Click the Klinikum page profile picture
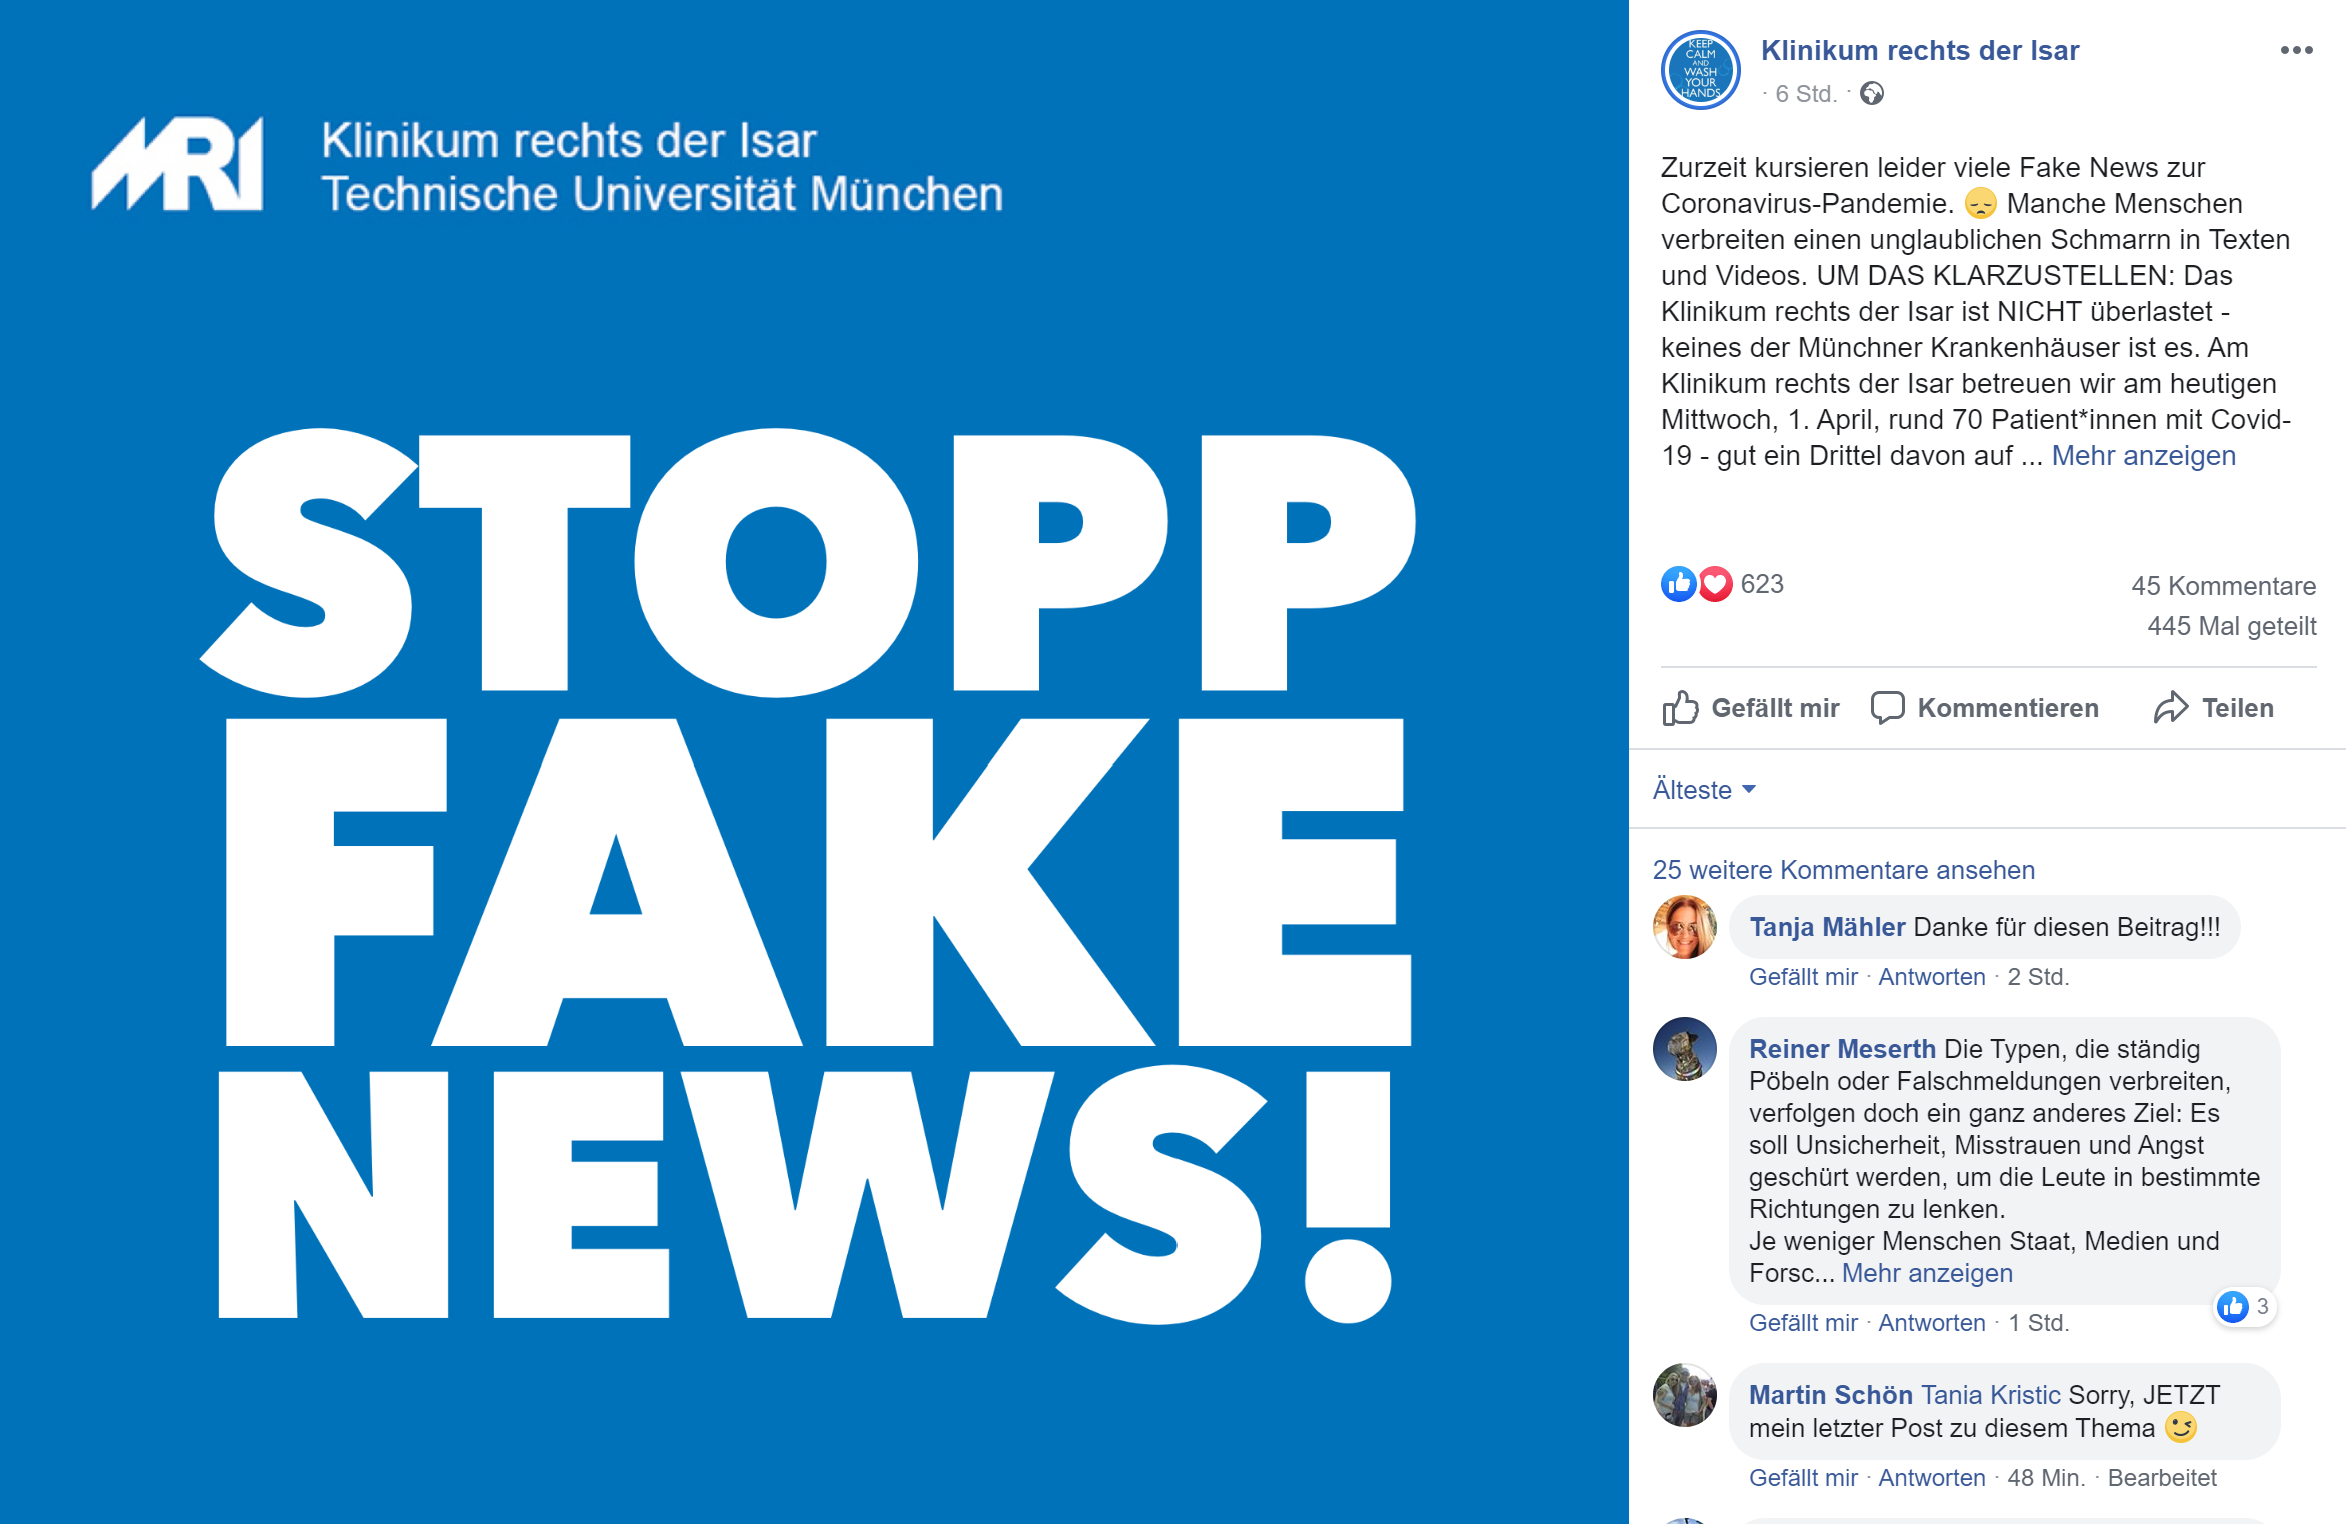The image size is (2346, 1524). [1700, 70]
